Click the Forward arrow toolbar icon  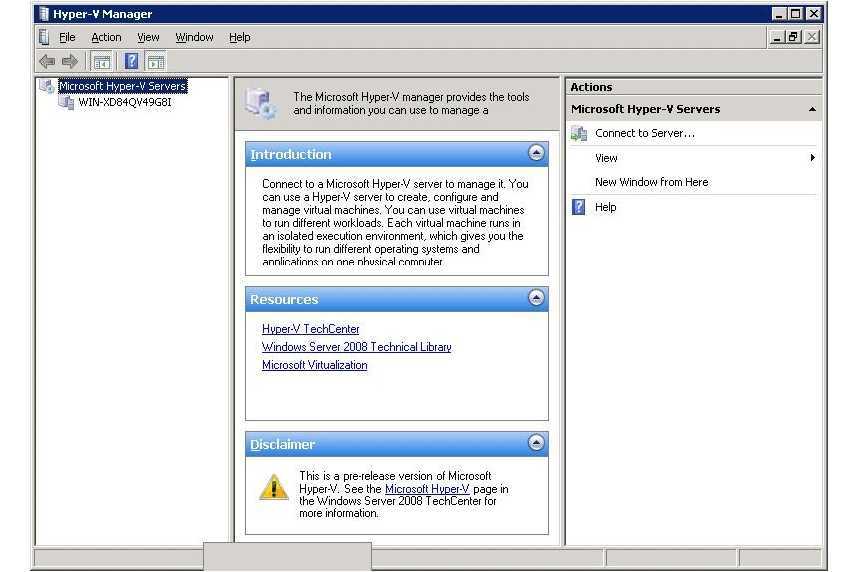coord(69,62)
